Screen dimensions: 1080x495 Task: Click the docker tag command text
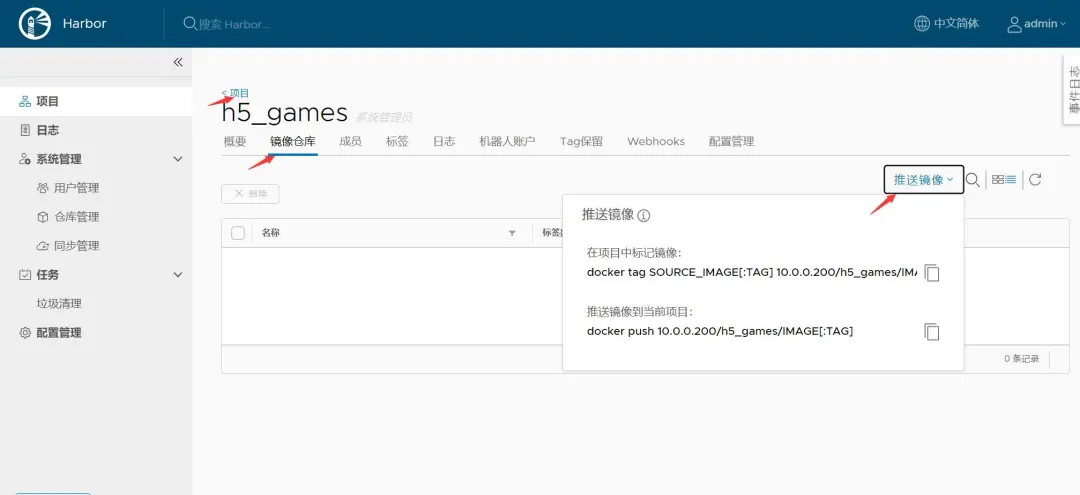751,272
